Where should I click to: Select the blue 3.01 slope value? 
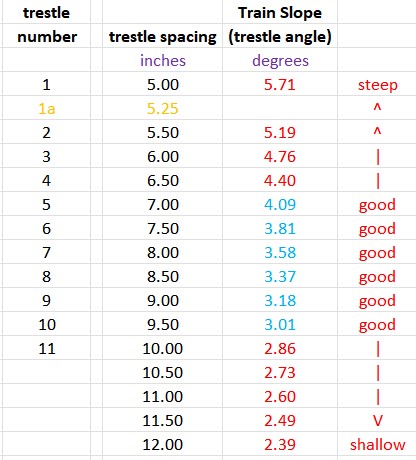pyautogui.click(x=280, y=324)
